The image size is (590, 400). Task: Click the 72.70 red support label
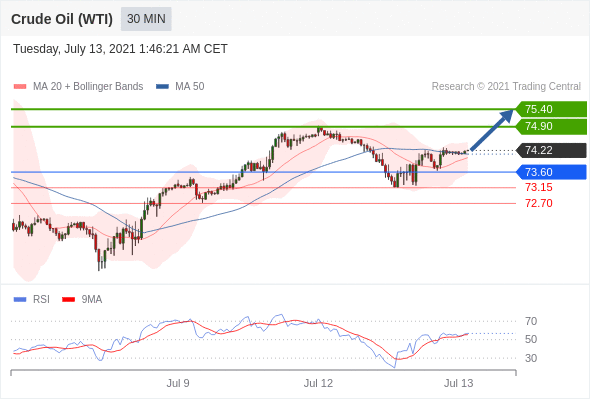[539, 204]
